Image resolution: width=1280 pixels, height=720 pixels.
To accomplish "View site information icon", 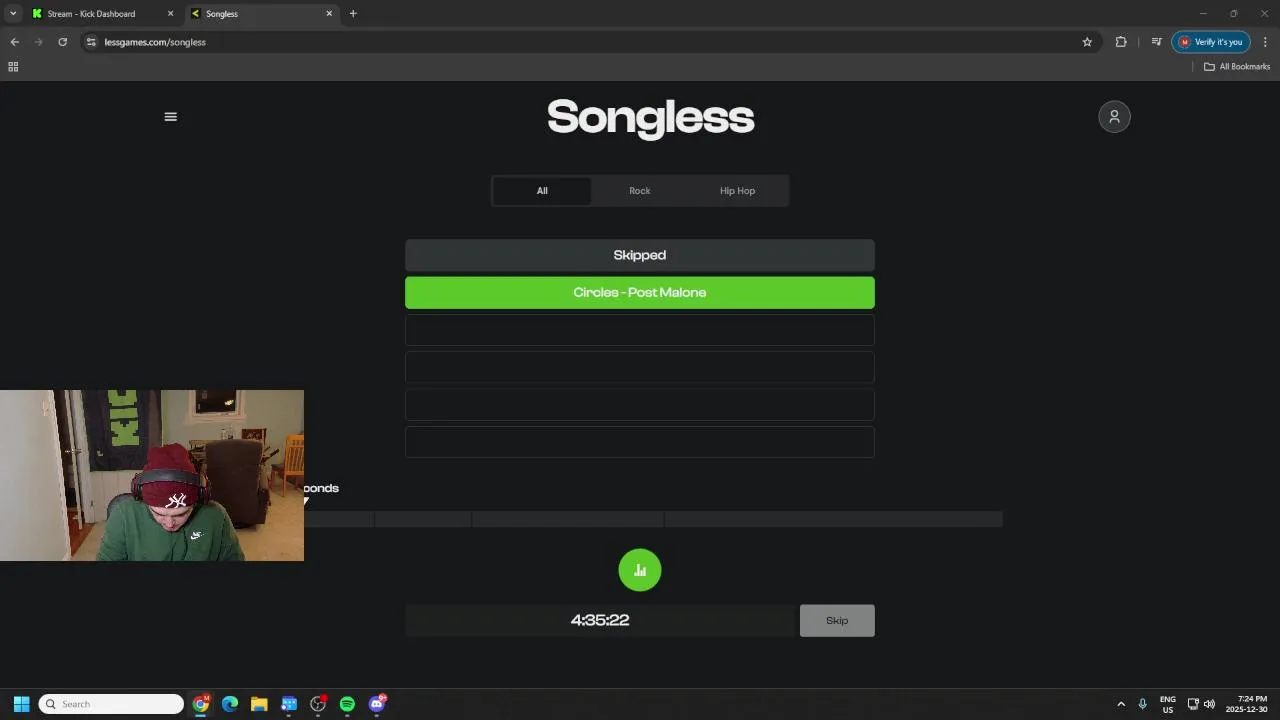I will click(x=91, y=42).
